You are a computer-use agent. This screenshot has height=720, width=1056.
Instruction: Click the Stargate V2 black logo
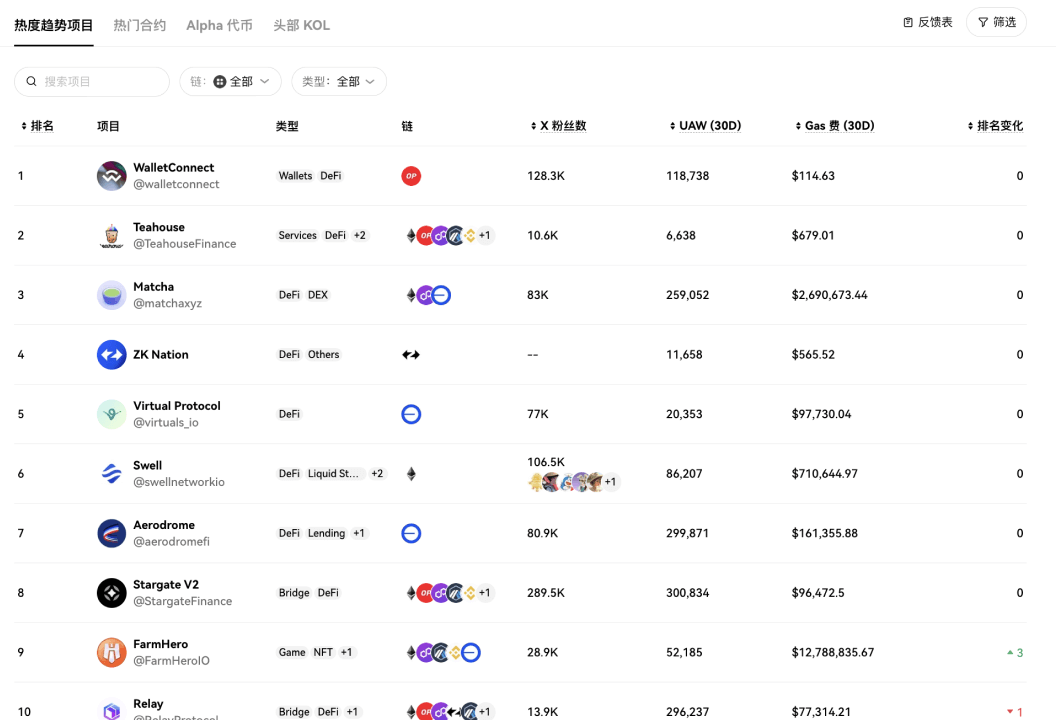[111, 593]
